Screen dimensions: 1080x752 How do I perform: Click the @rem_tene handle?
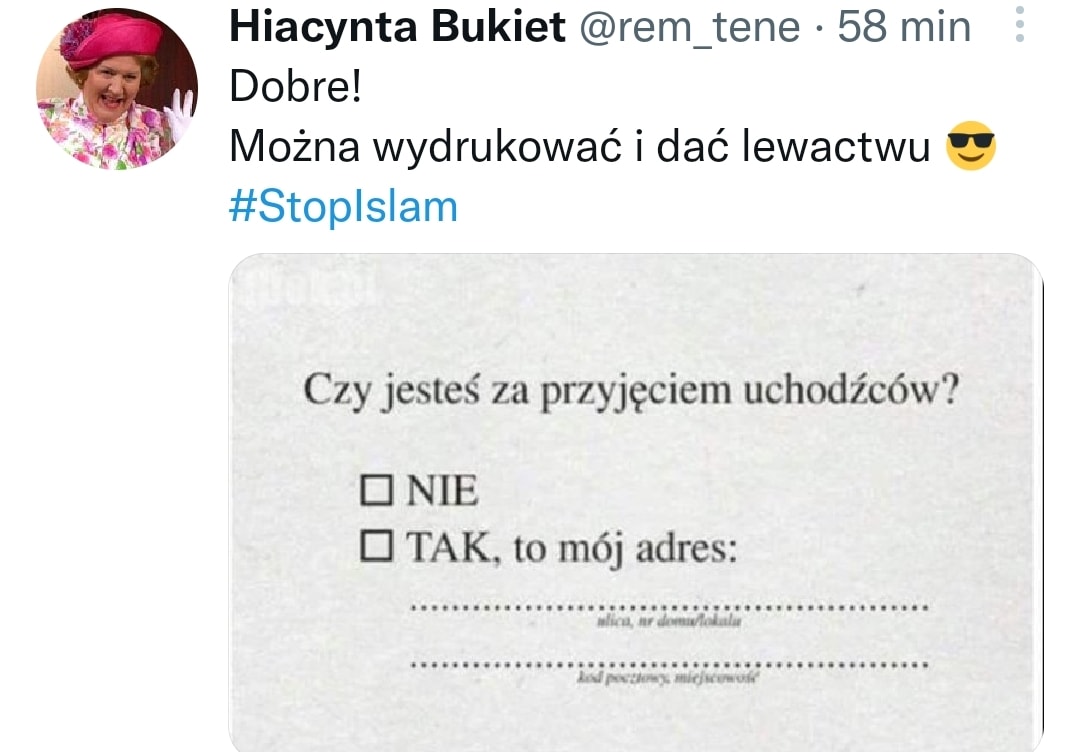coord(690,28)
